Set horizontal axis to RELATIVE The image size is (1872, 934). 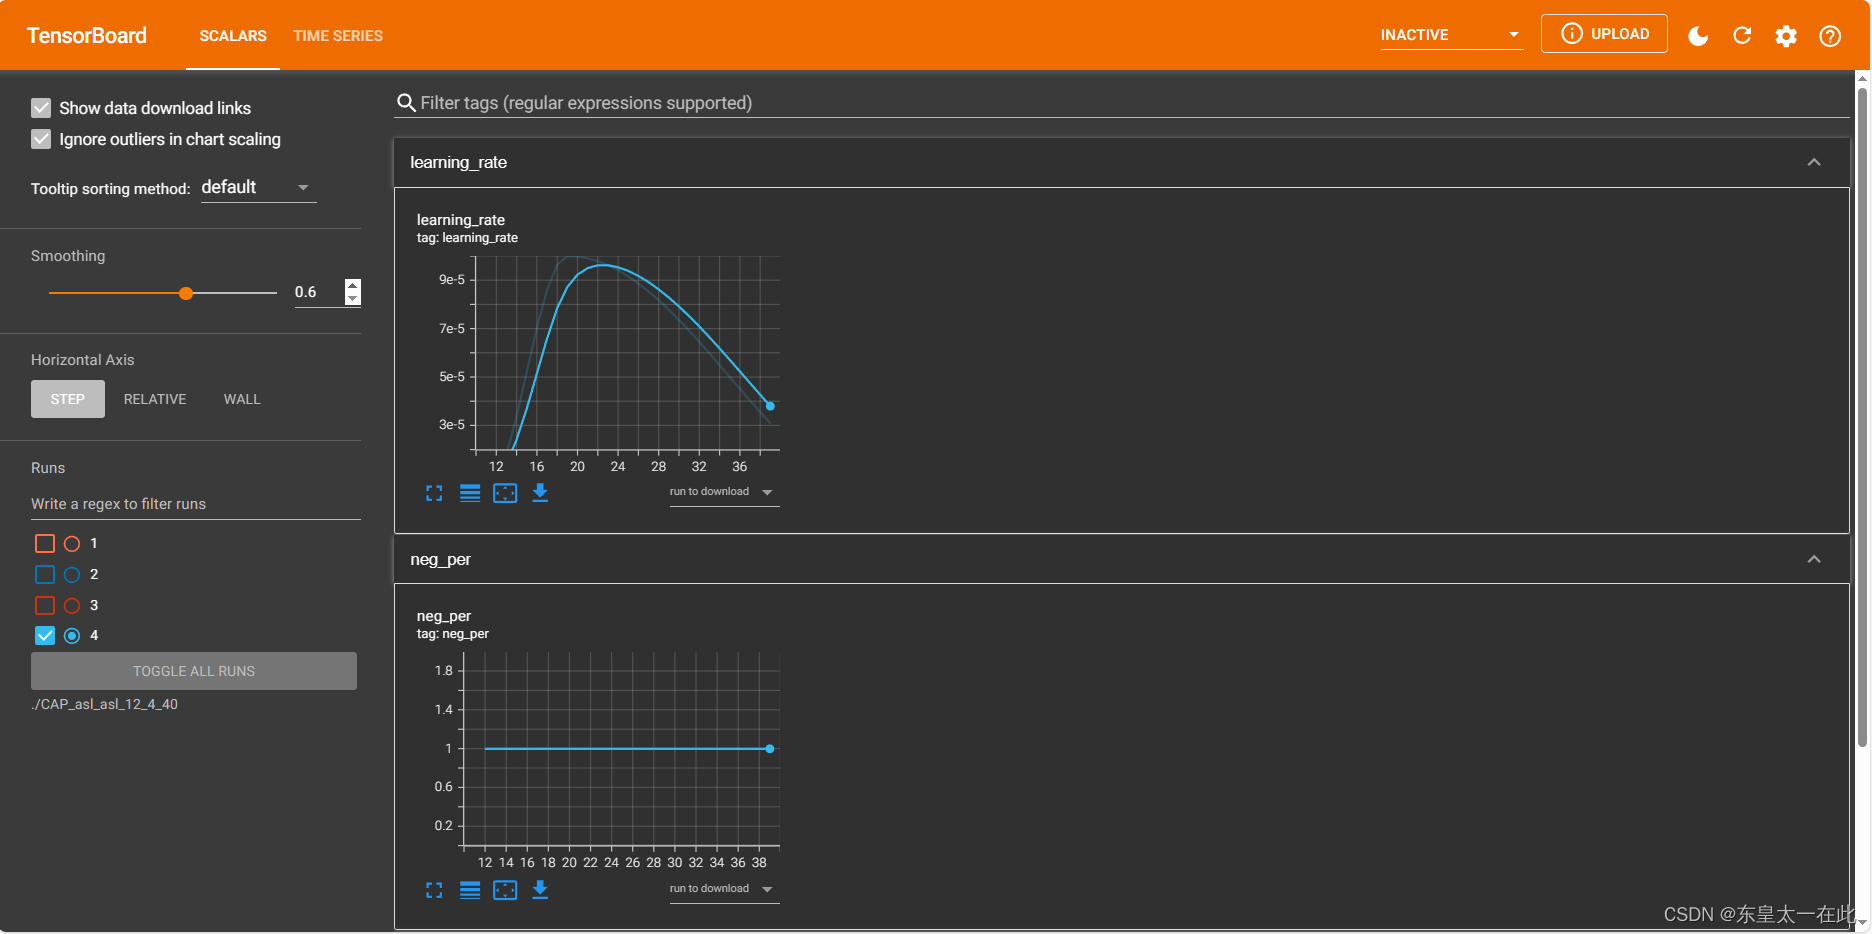155,399
